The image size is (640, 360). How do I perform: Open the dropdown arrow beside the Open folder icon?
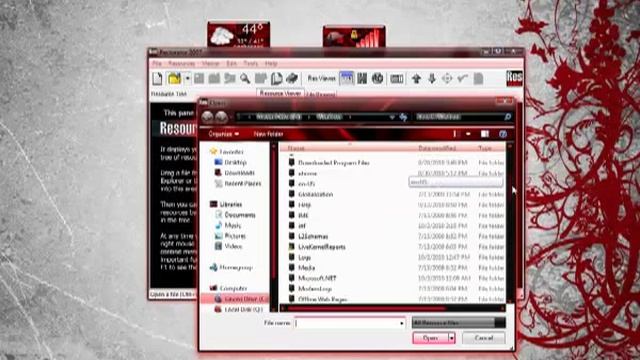(x=187, y=78)
